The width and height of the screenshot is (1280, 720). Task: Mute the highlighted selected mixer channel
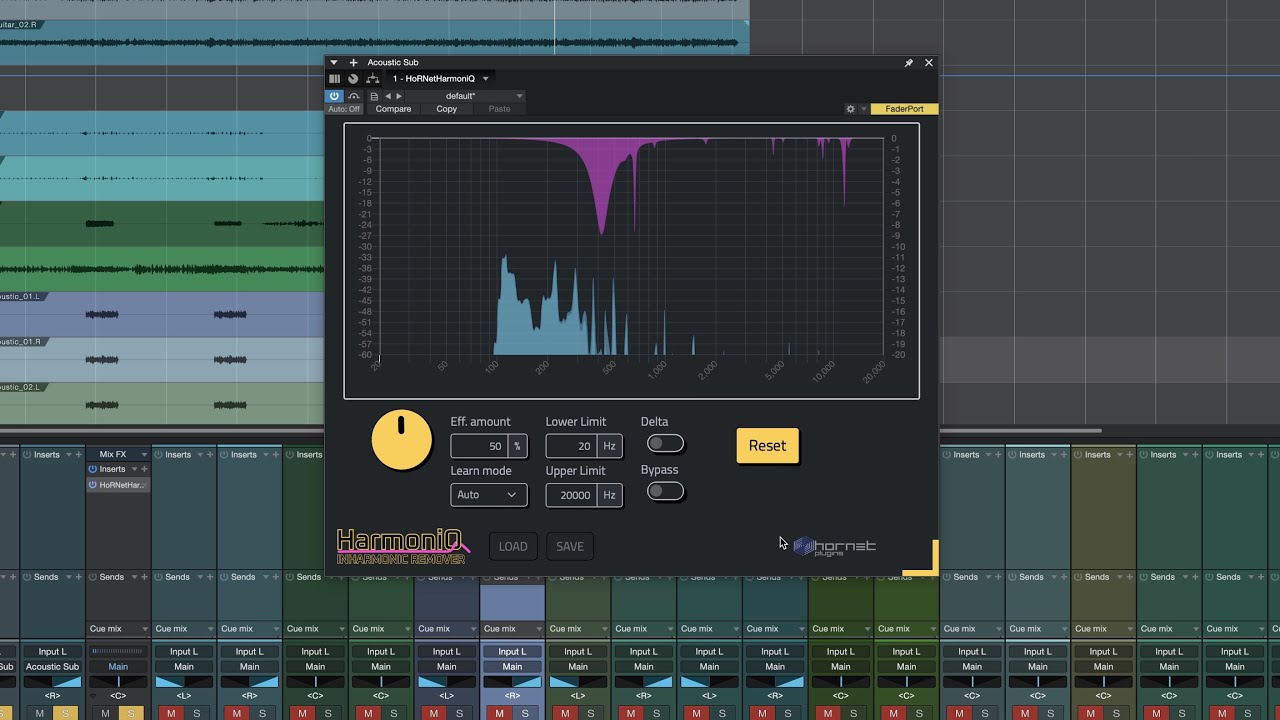coord(500,713)
